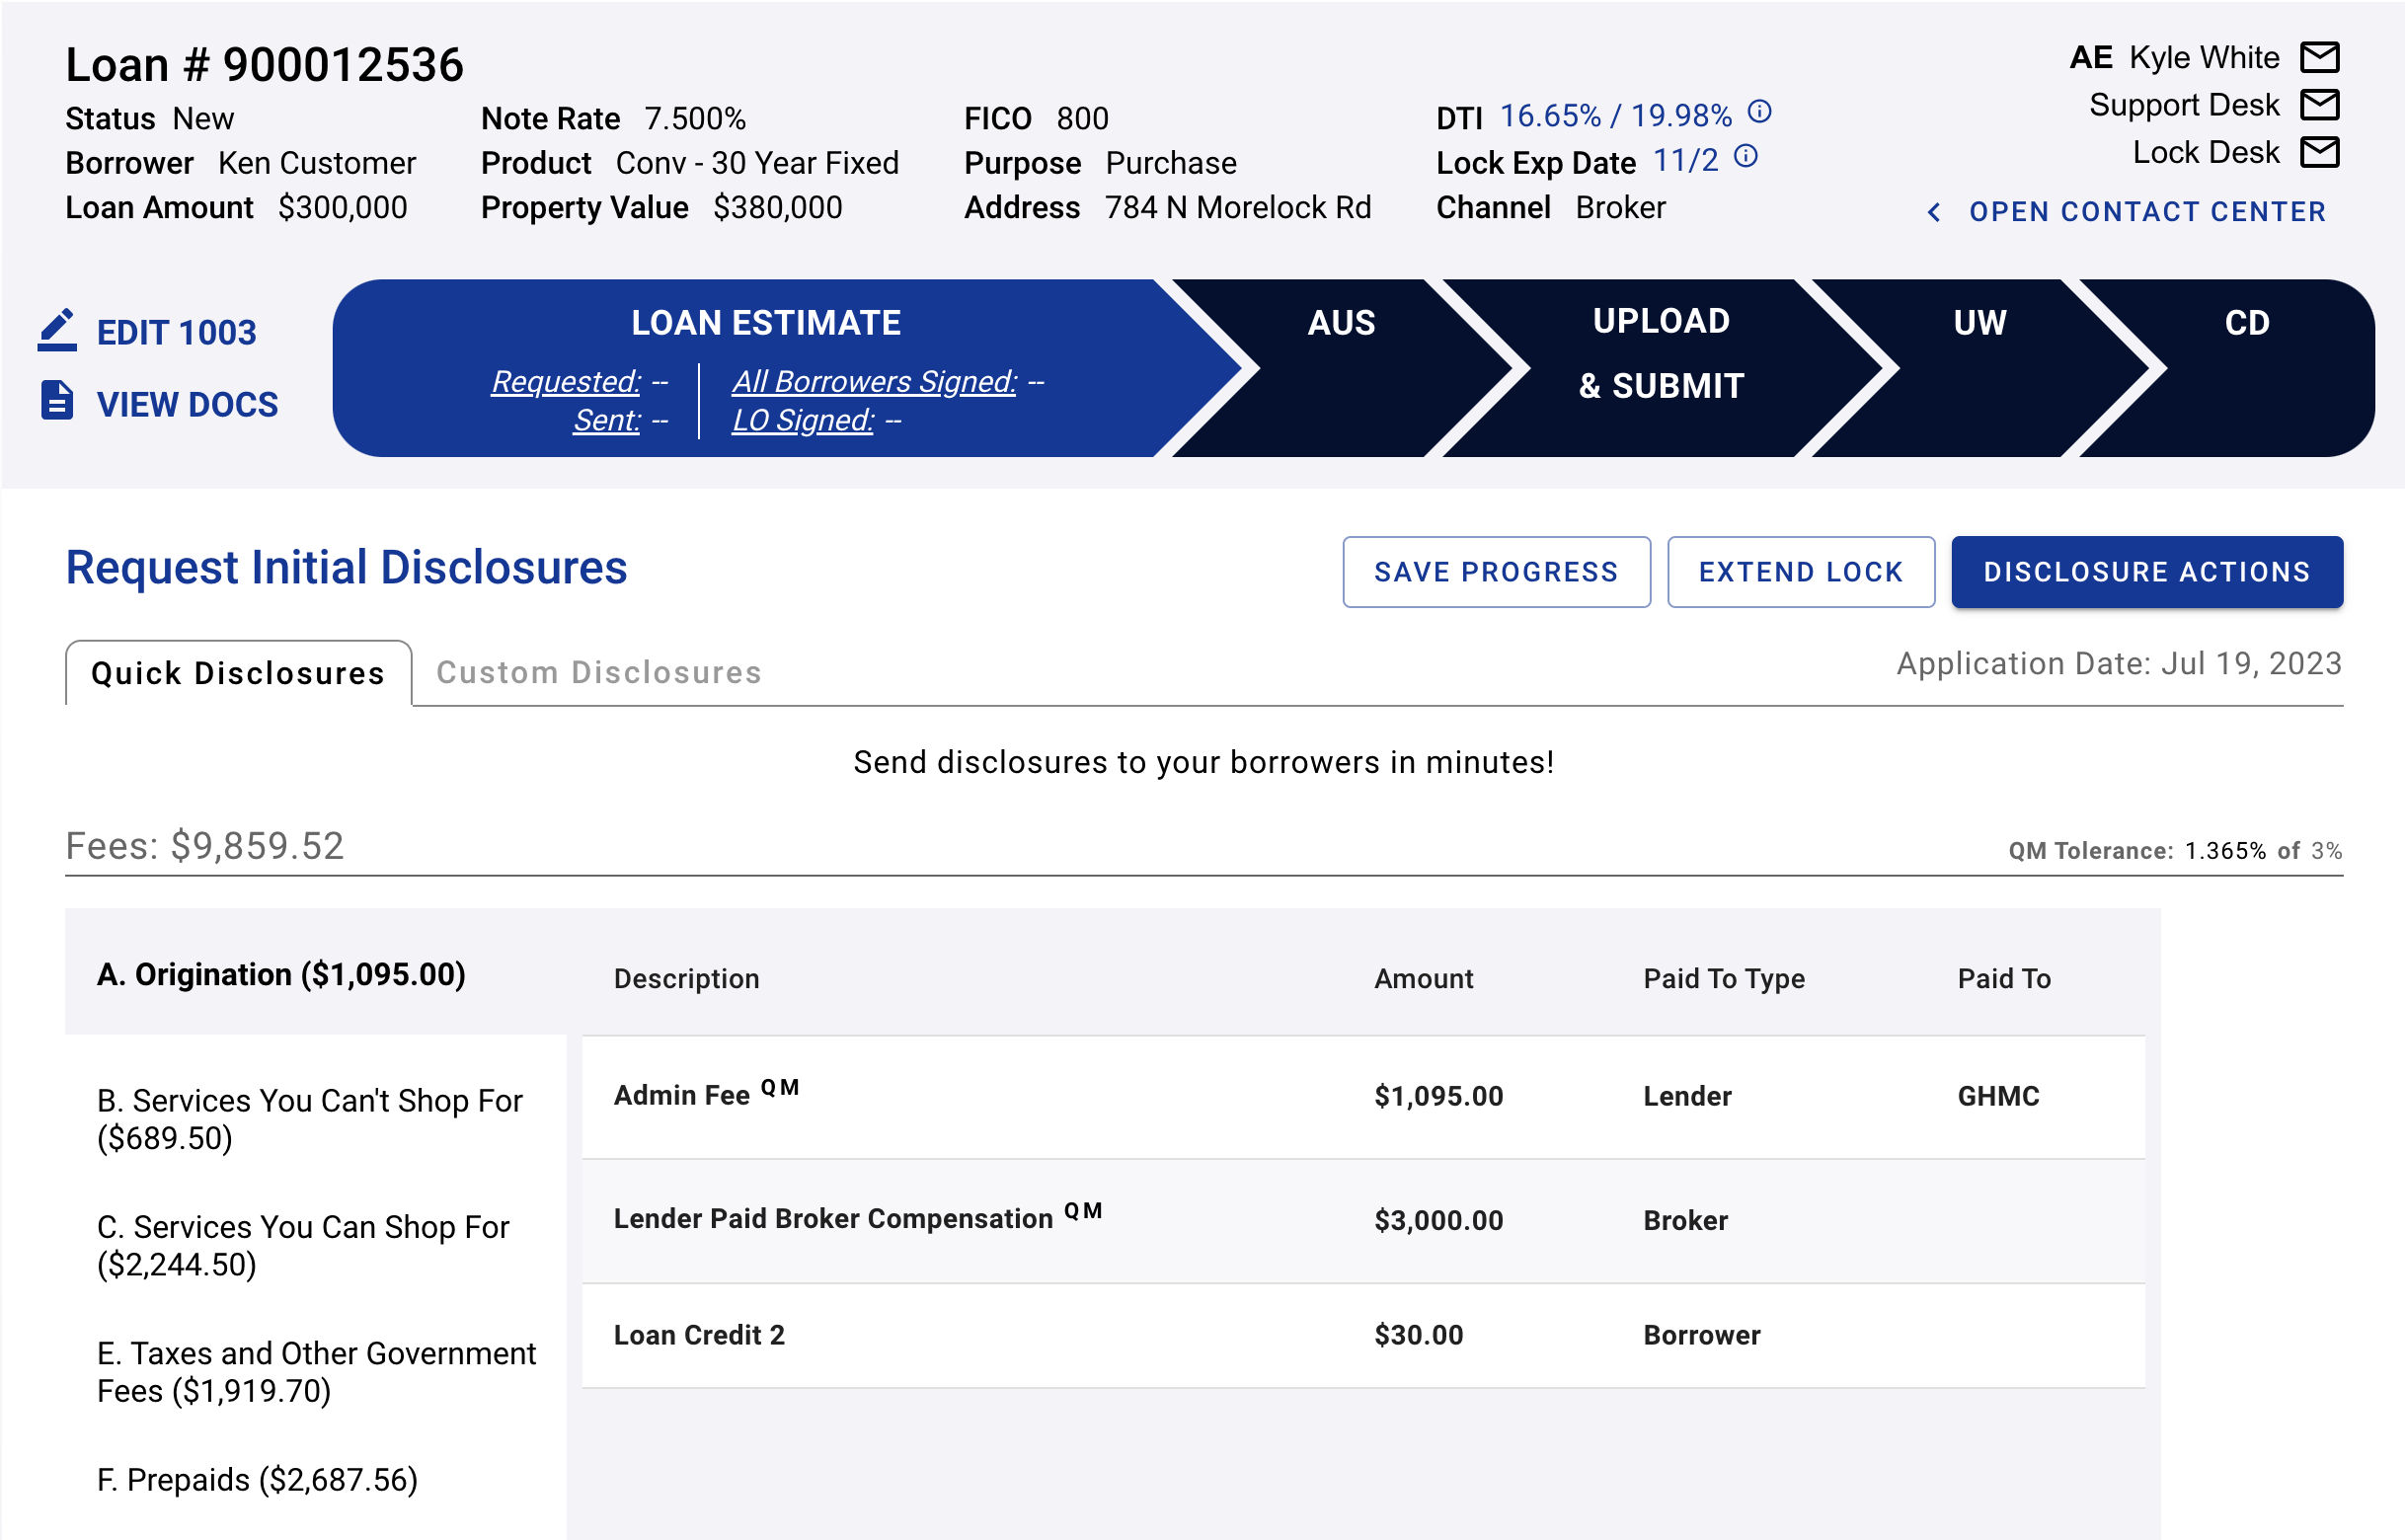The height and width of the screenshot is (1540, 2405).
Task: Click Description column header
Action: [x=686, y=978]
